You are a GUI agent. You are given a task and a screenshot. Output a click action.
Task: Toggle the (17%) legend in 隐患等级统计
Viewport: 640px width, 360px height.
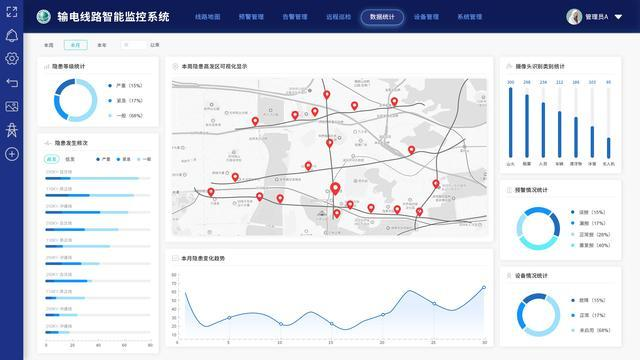coord(126,100)
